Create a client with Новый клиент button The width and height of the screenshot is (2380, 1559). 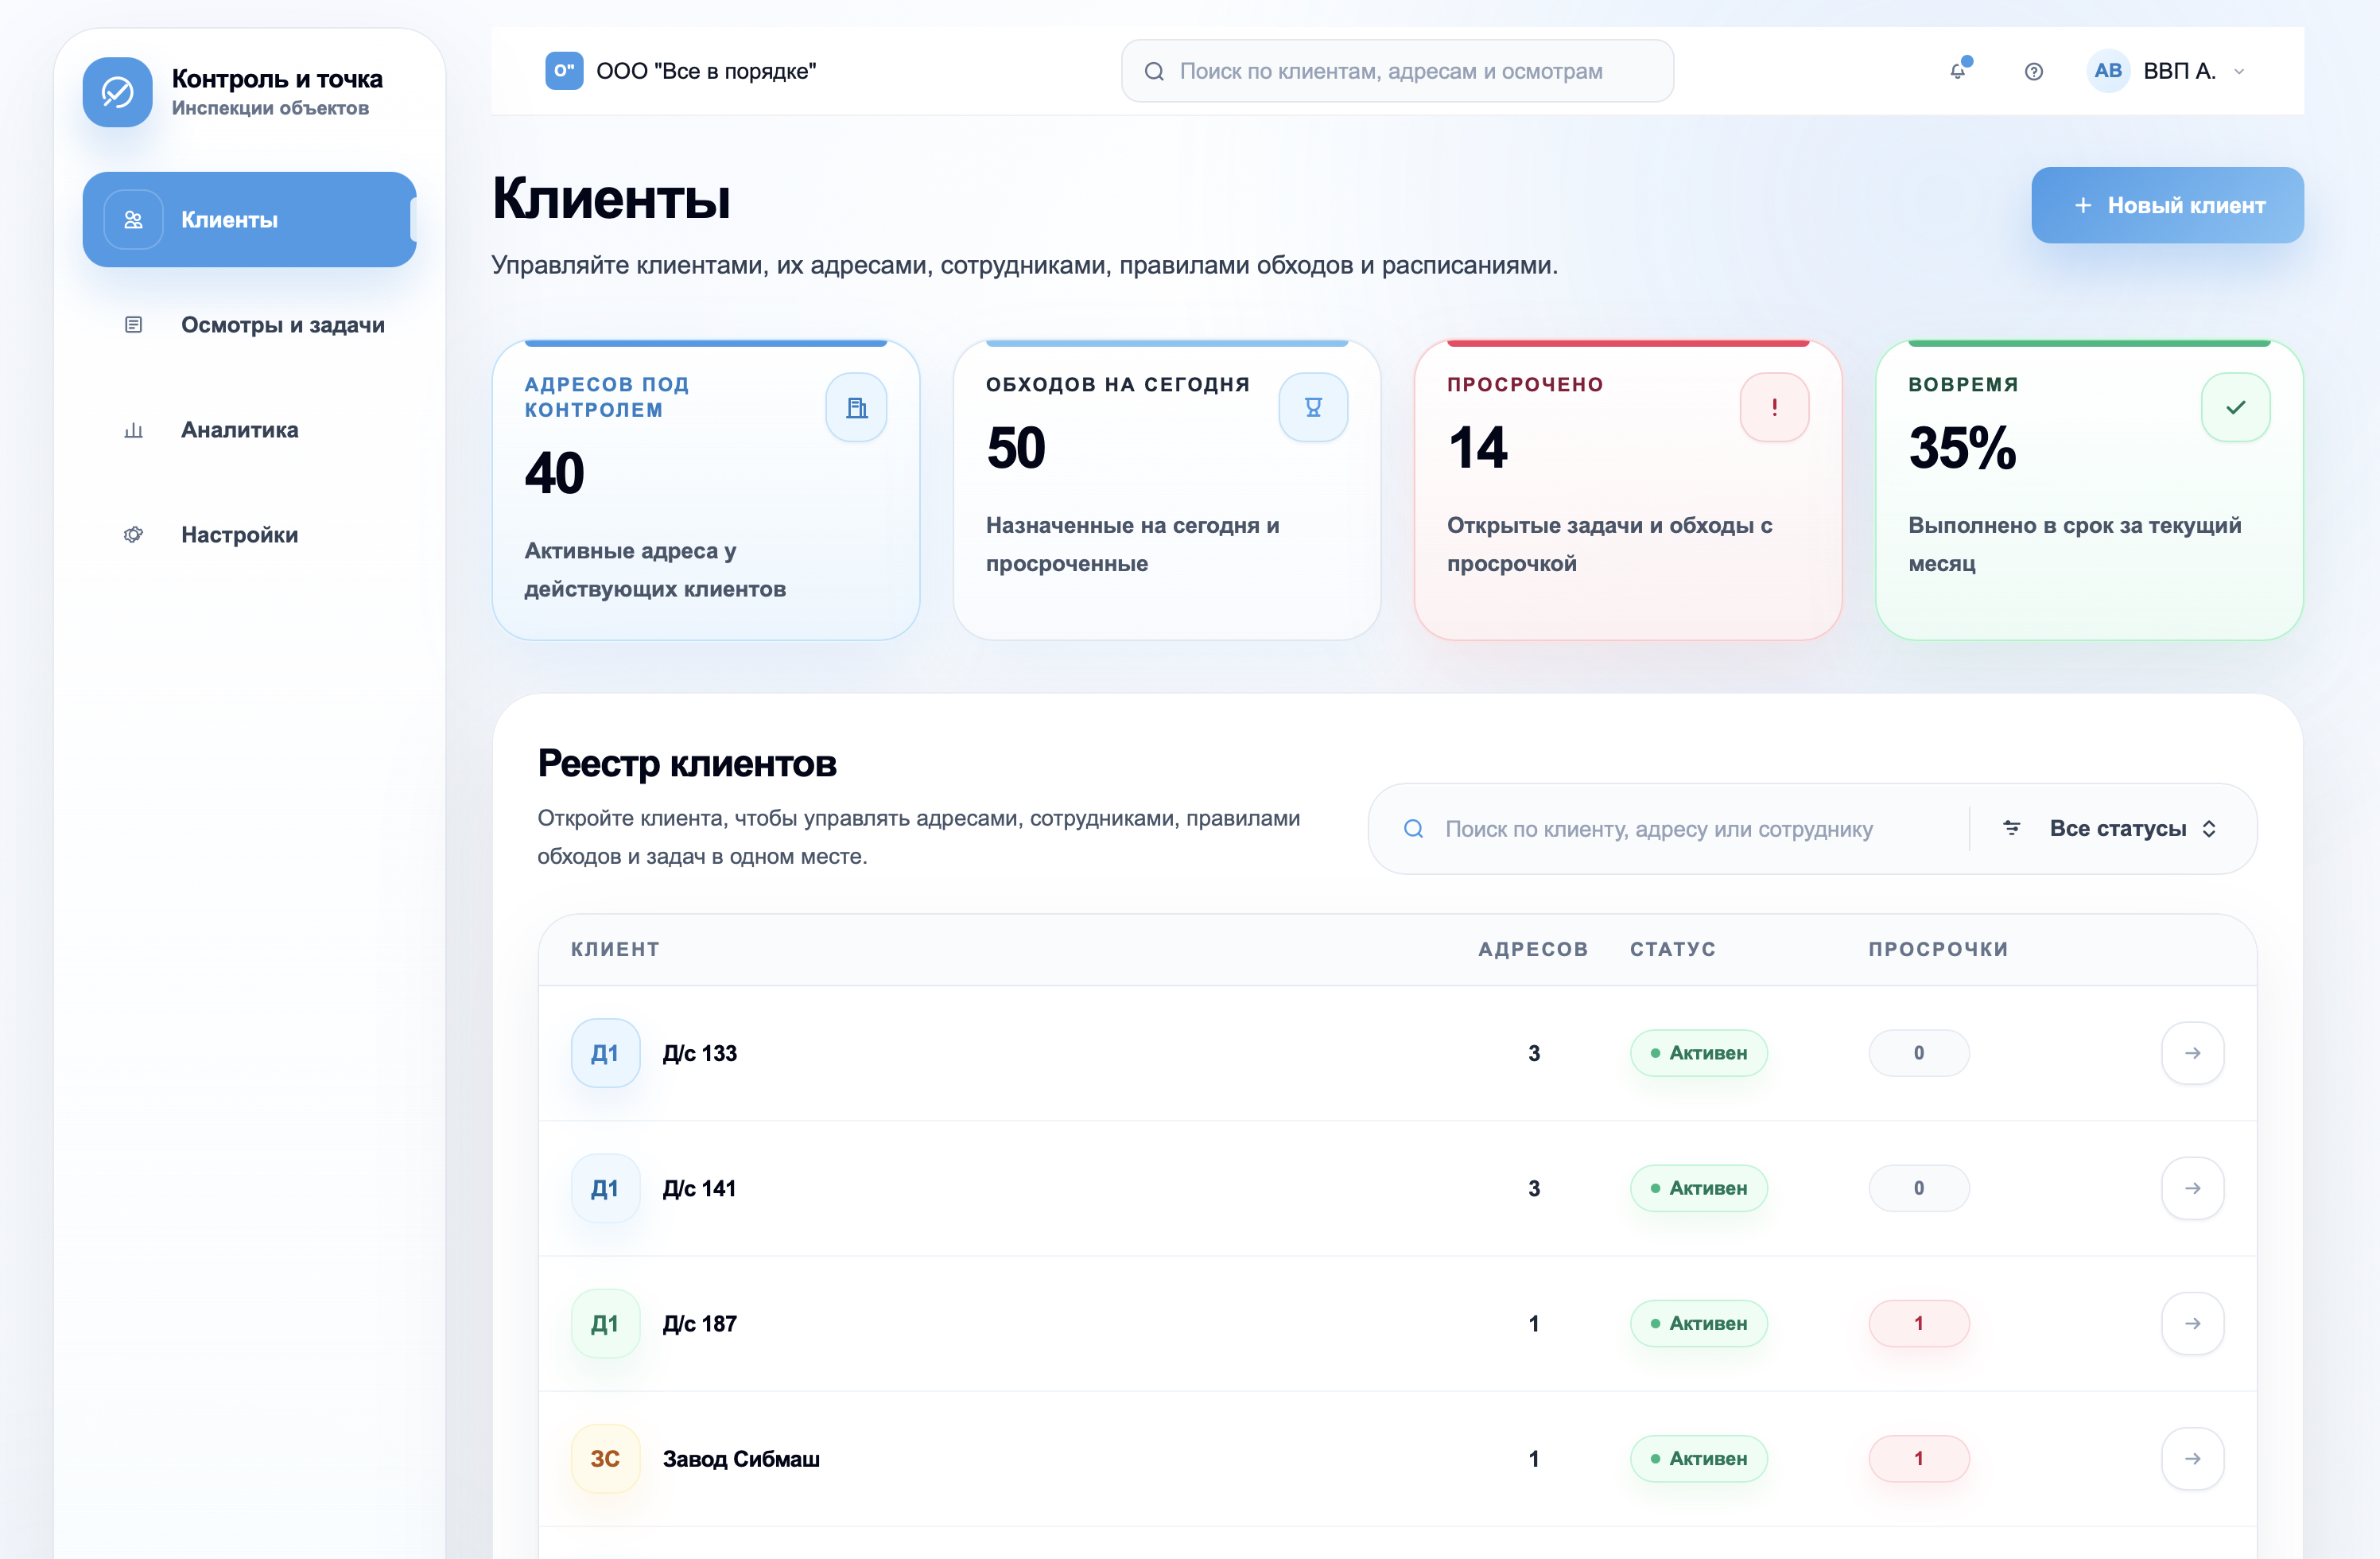(x=2167, y=205)
